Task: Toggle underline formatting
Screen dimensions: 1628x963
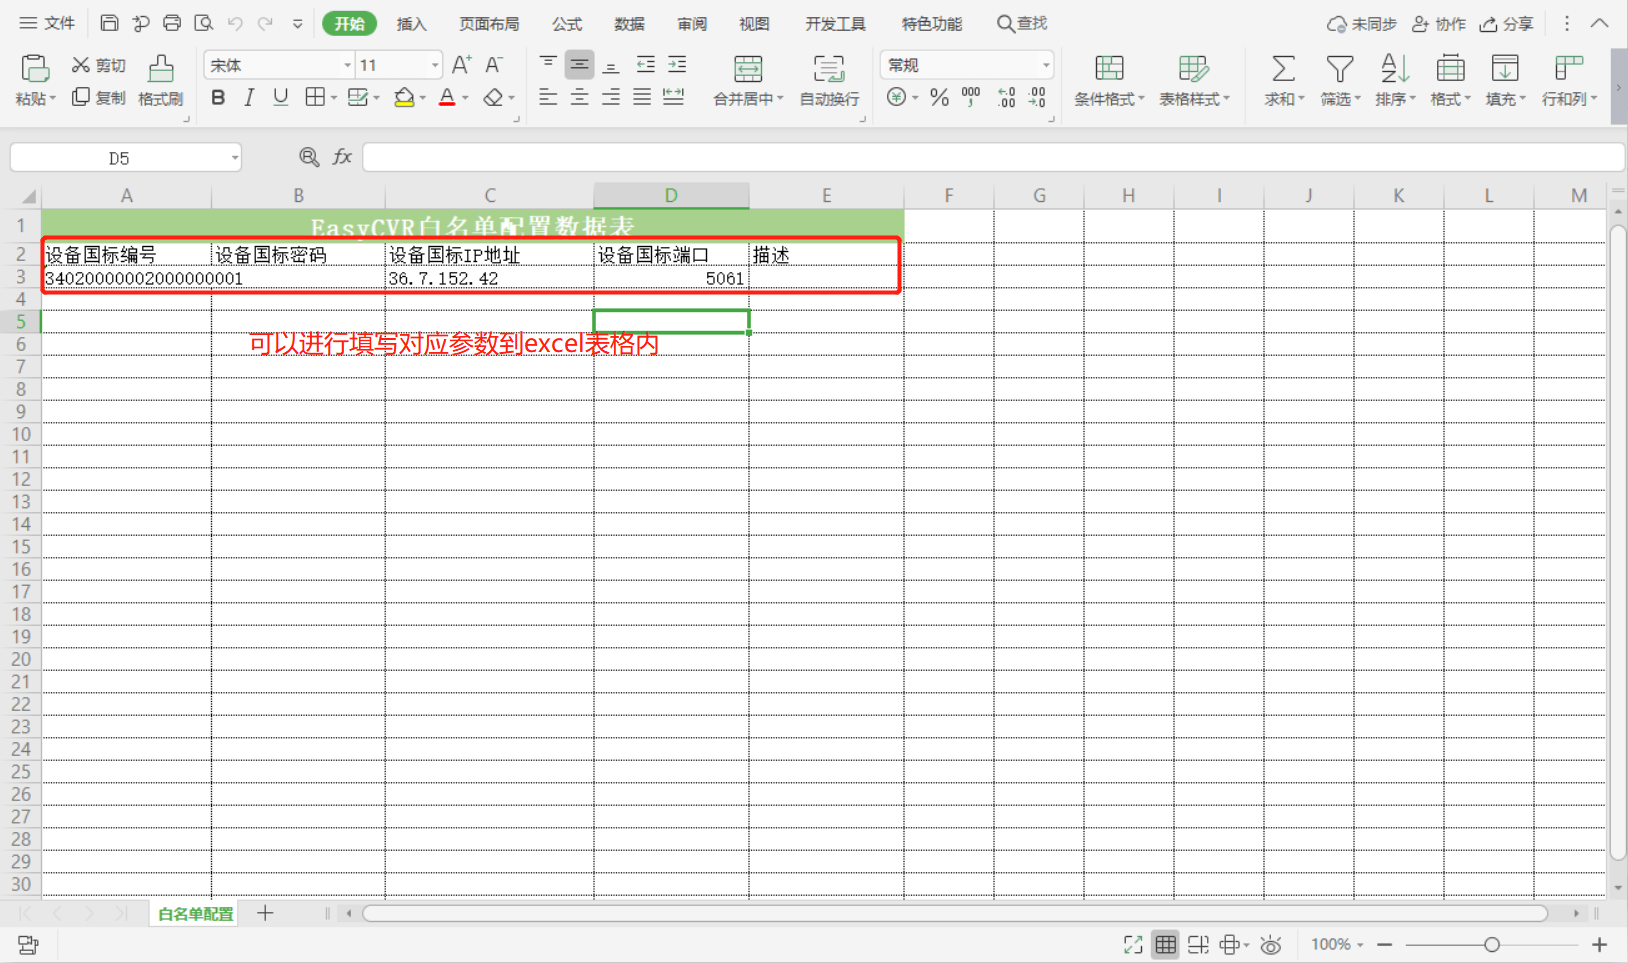Action: [281, 97]
